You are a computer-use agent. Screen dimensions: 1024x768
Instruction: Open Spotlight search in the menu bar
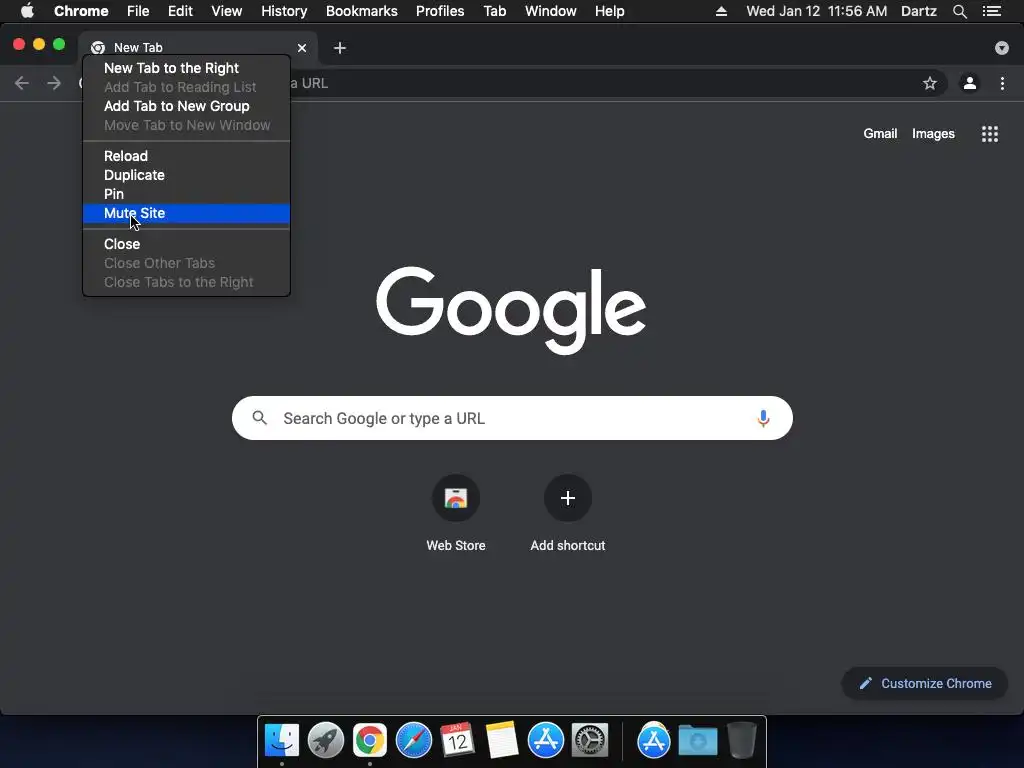[959, 11]
